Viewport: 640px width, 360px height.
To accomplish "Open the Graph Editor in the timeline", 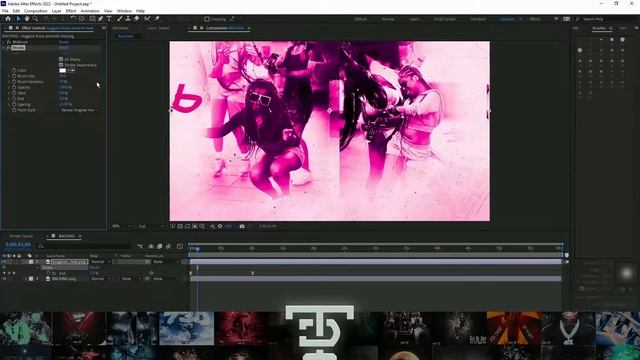I will [x=180, y=246].
